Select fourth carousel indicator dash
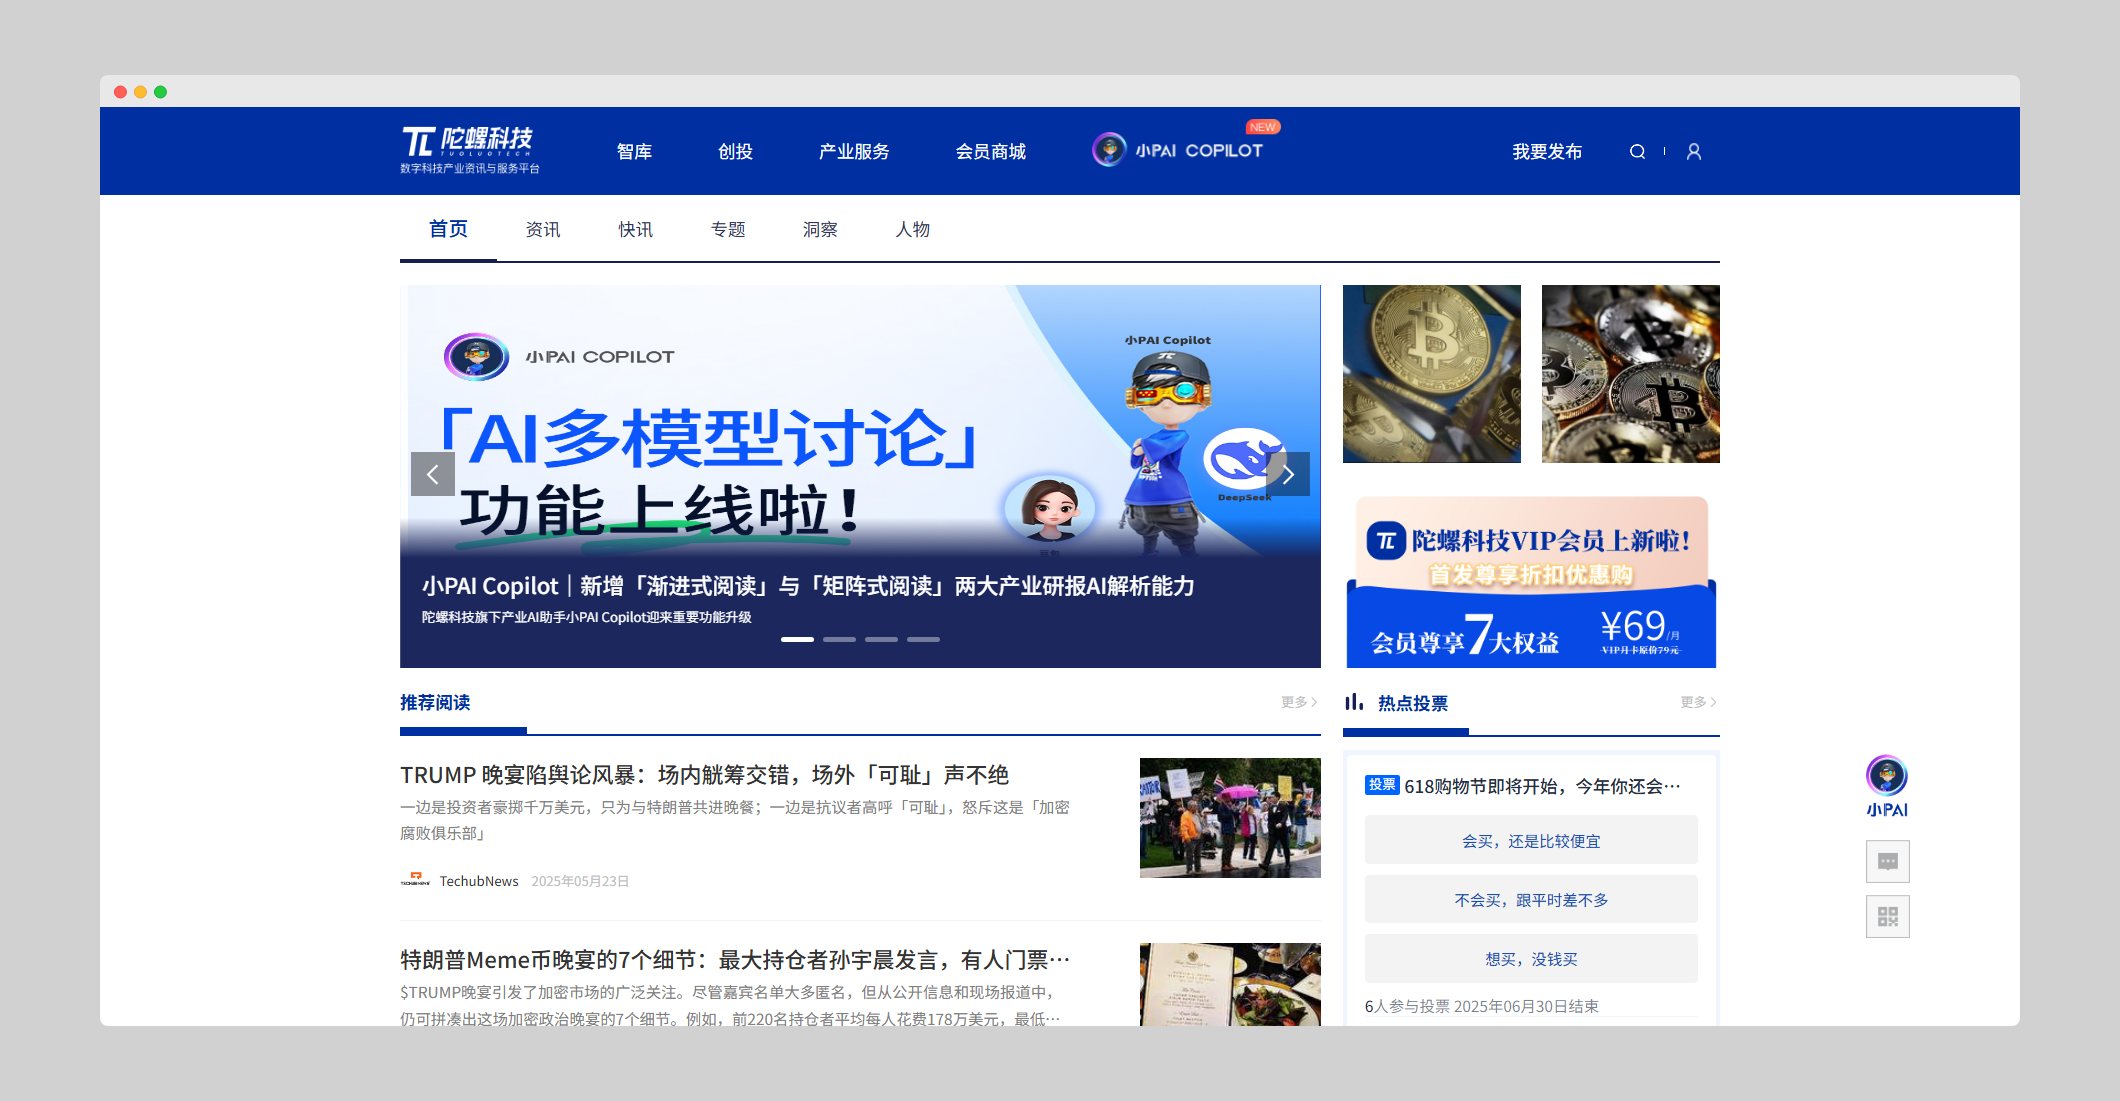2120x1101 pixels. click(x=923, y=639)
